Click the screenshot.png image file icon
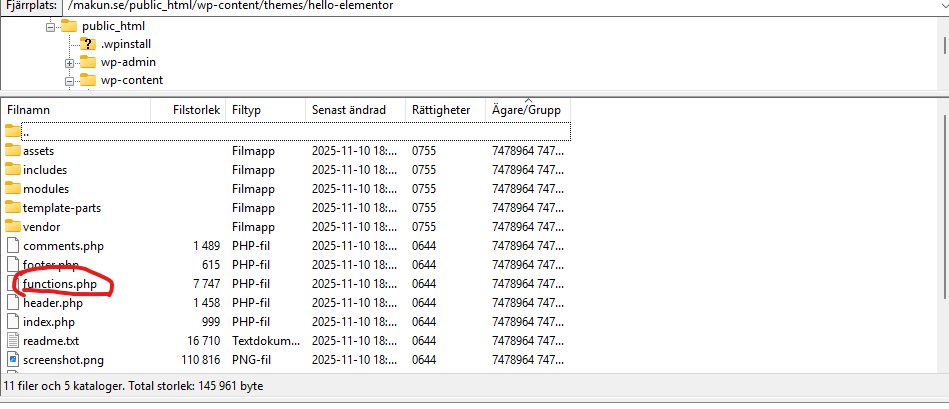This screenshot has height=409, width=949. pyautogui.click(x=13, y=358)
